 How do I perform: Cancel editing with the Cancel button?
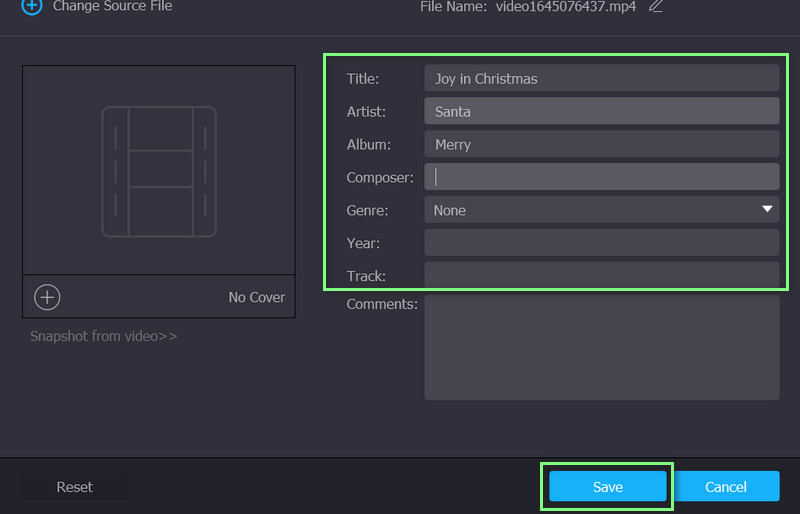point(726,487)
